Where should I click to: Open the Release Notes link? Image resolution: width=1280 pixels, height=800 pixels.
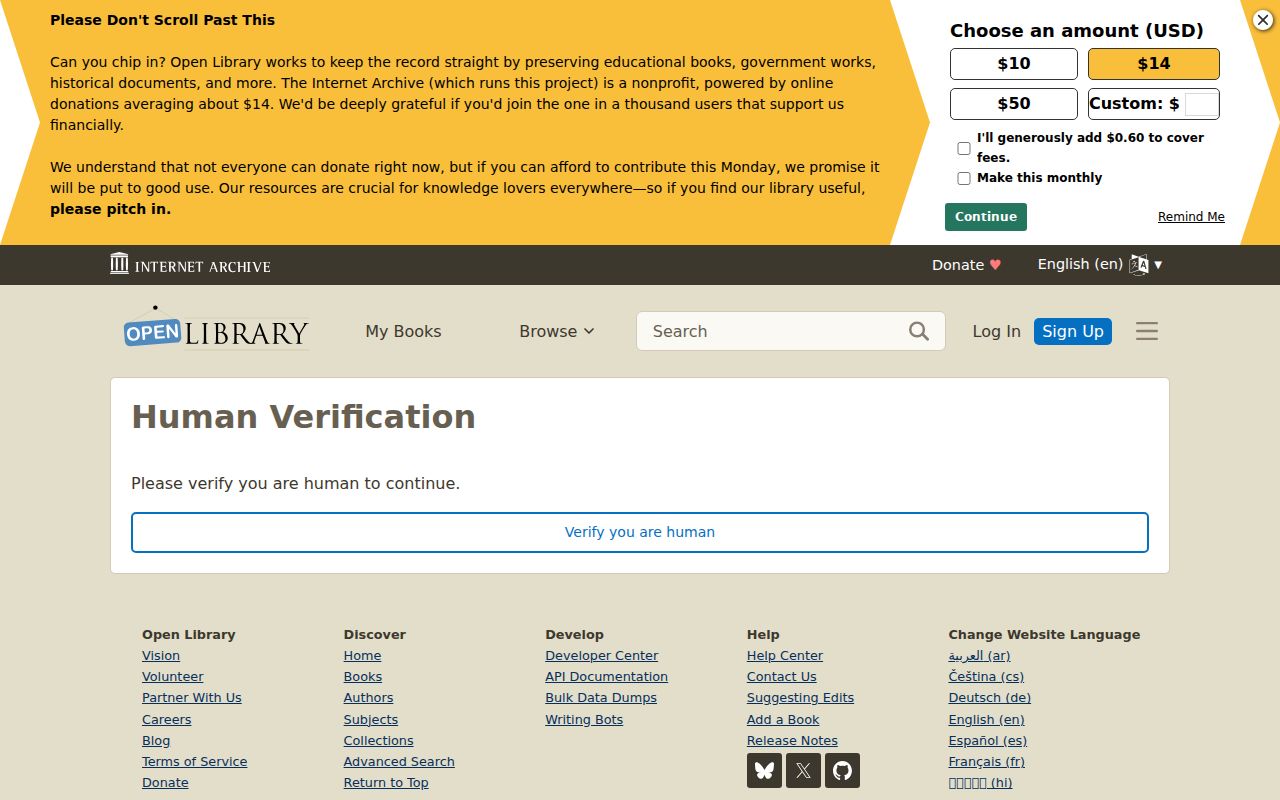point(792,741)
